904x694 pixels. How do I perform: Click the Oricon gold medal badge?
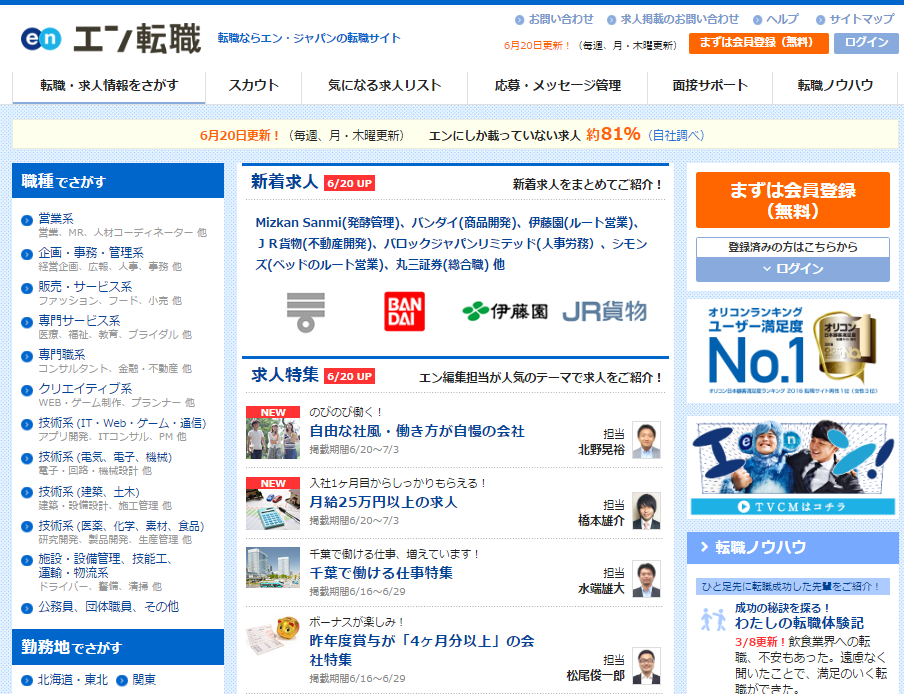(x=845, y=348)
